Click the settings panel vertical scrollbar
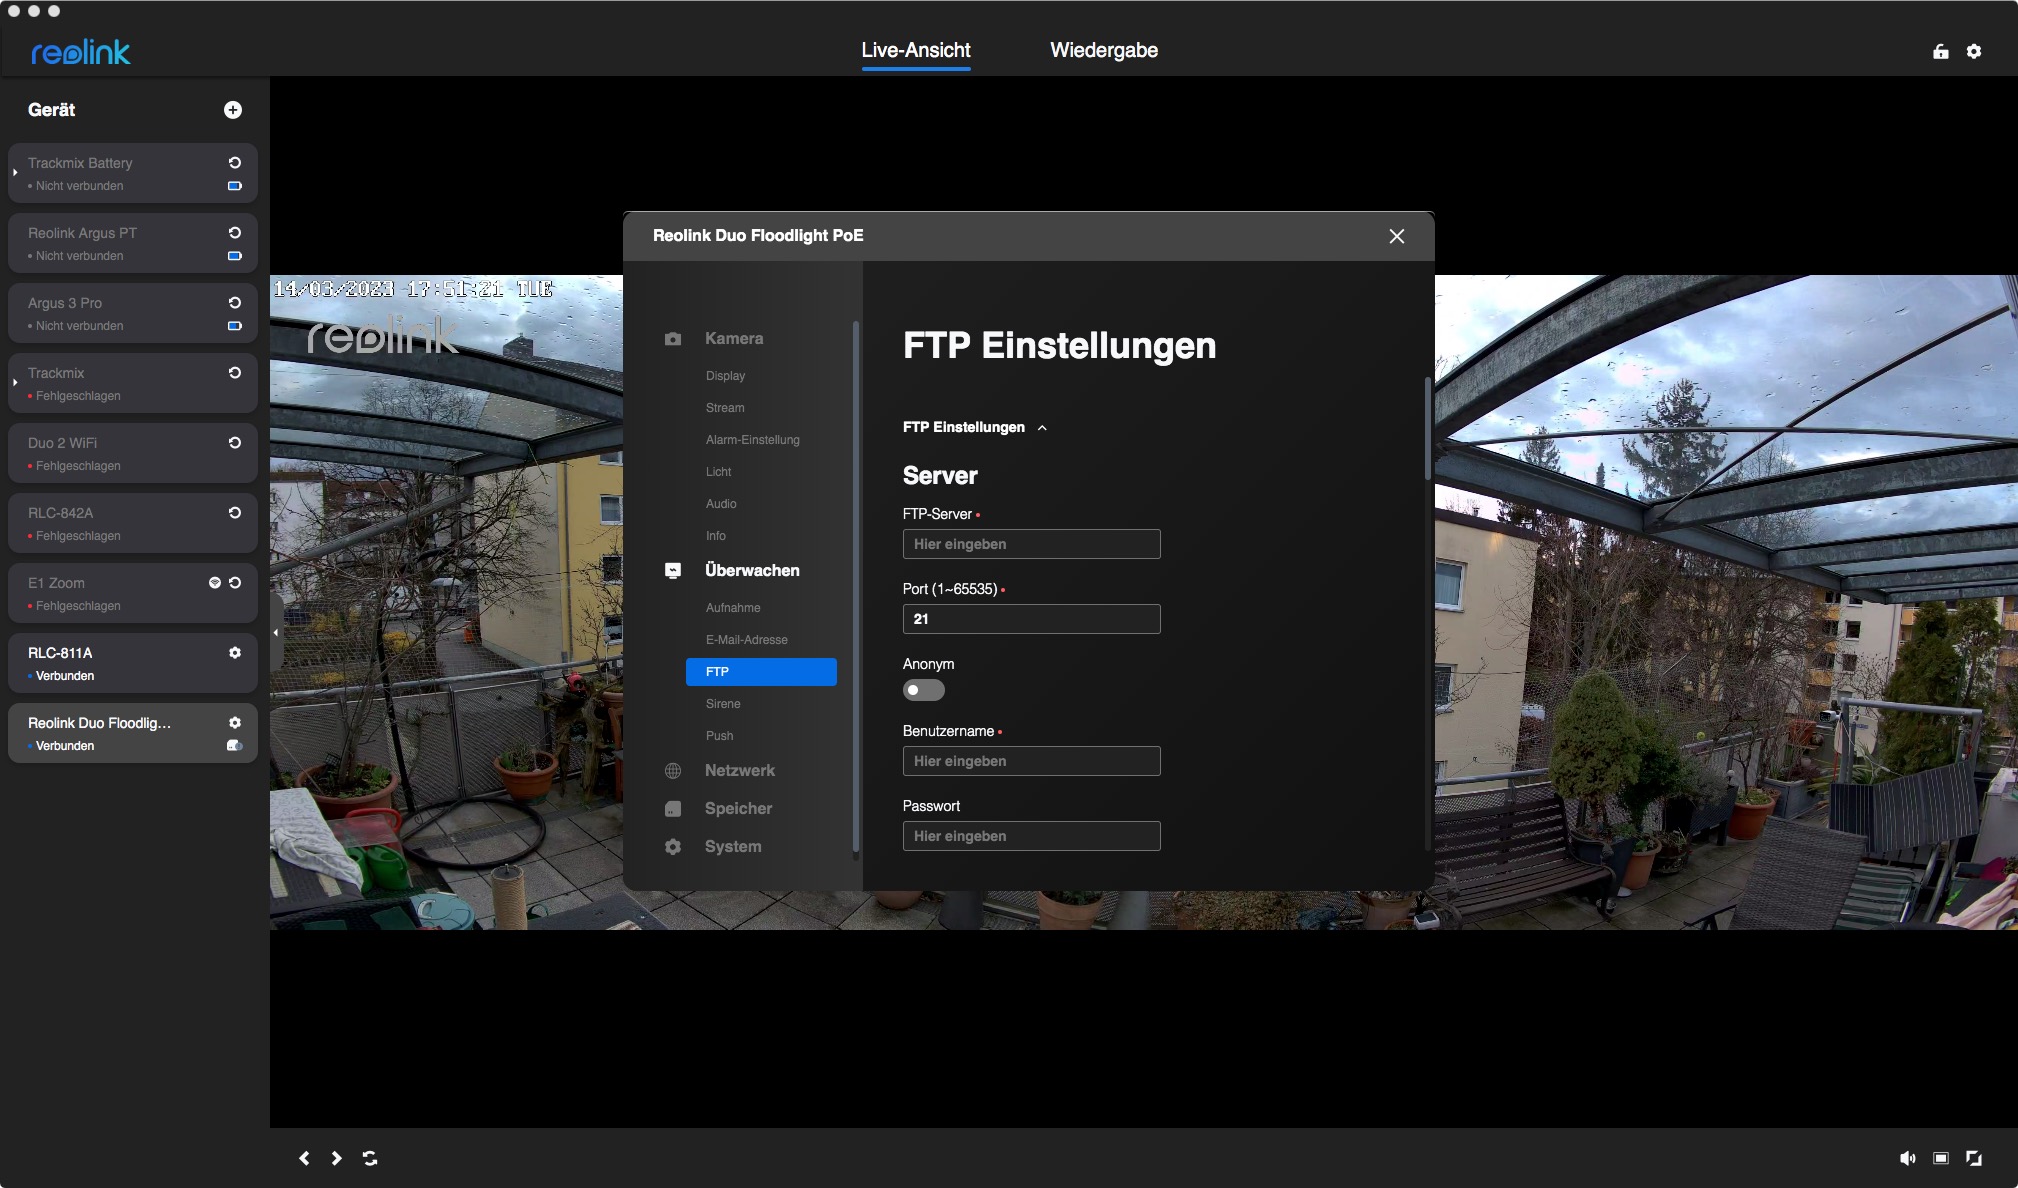The height and width of the screenshot is (1188, 2018). tap(1428, 430)
